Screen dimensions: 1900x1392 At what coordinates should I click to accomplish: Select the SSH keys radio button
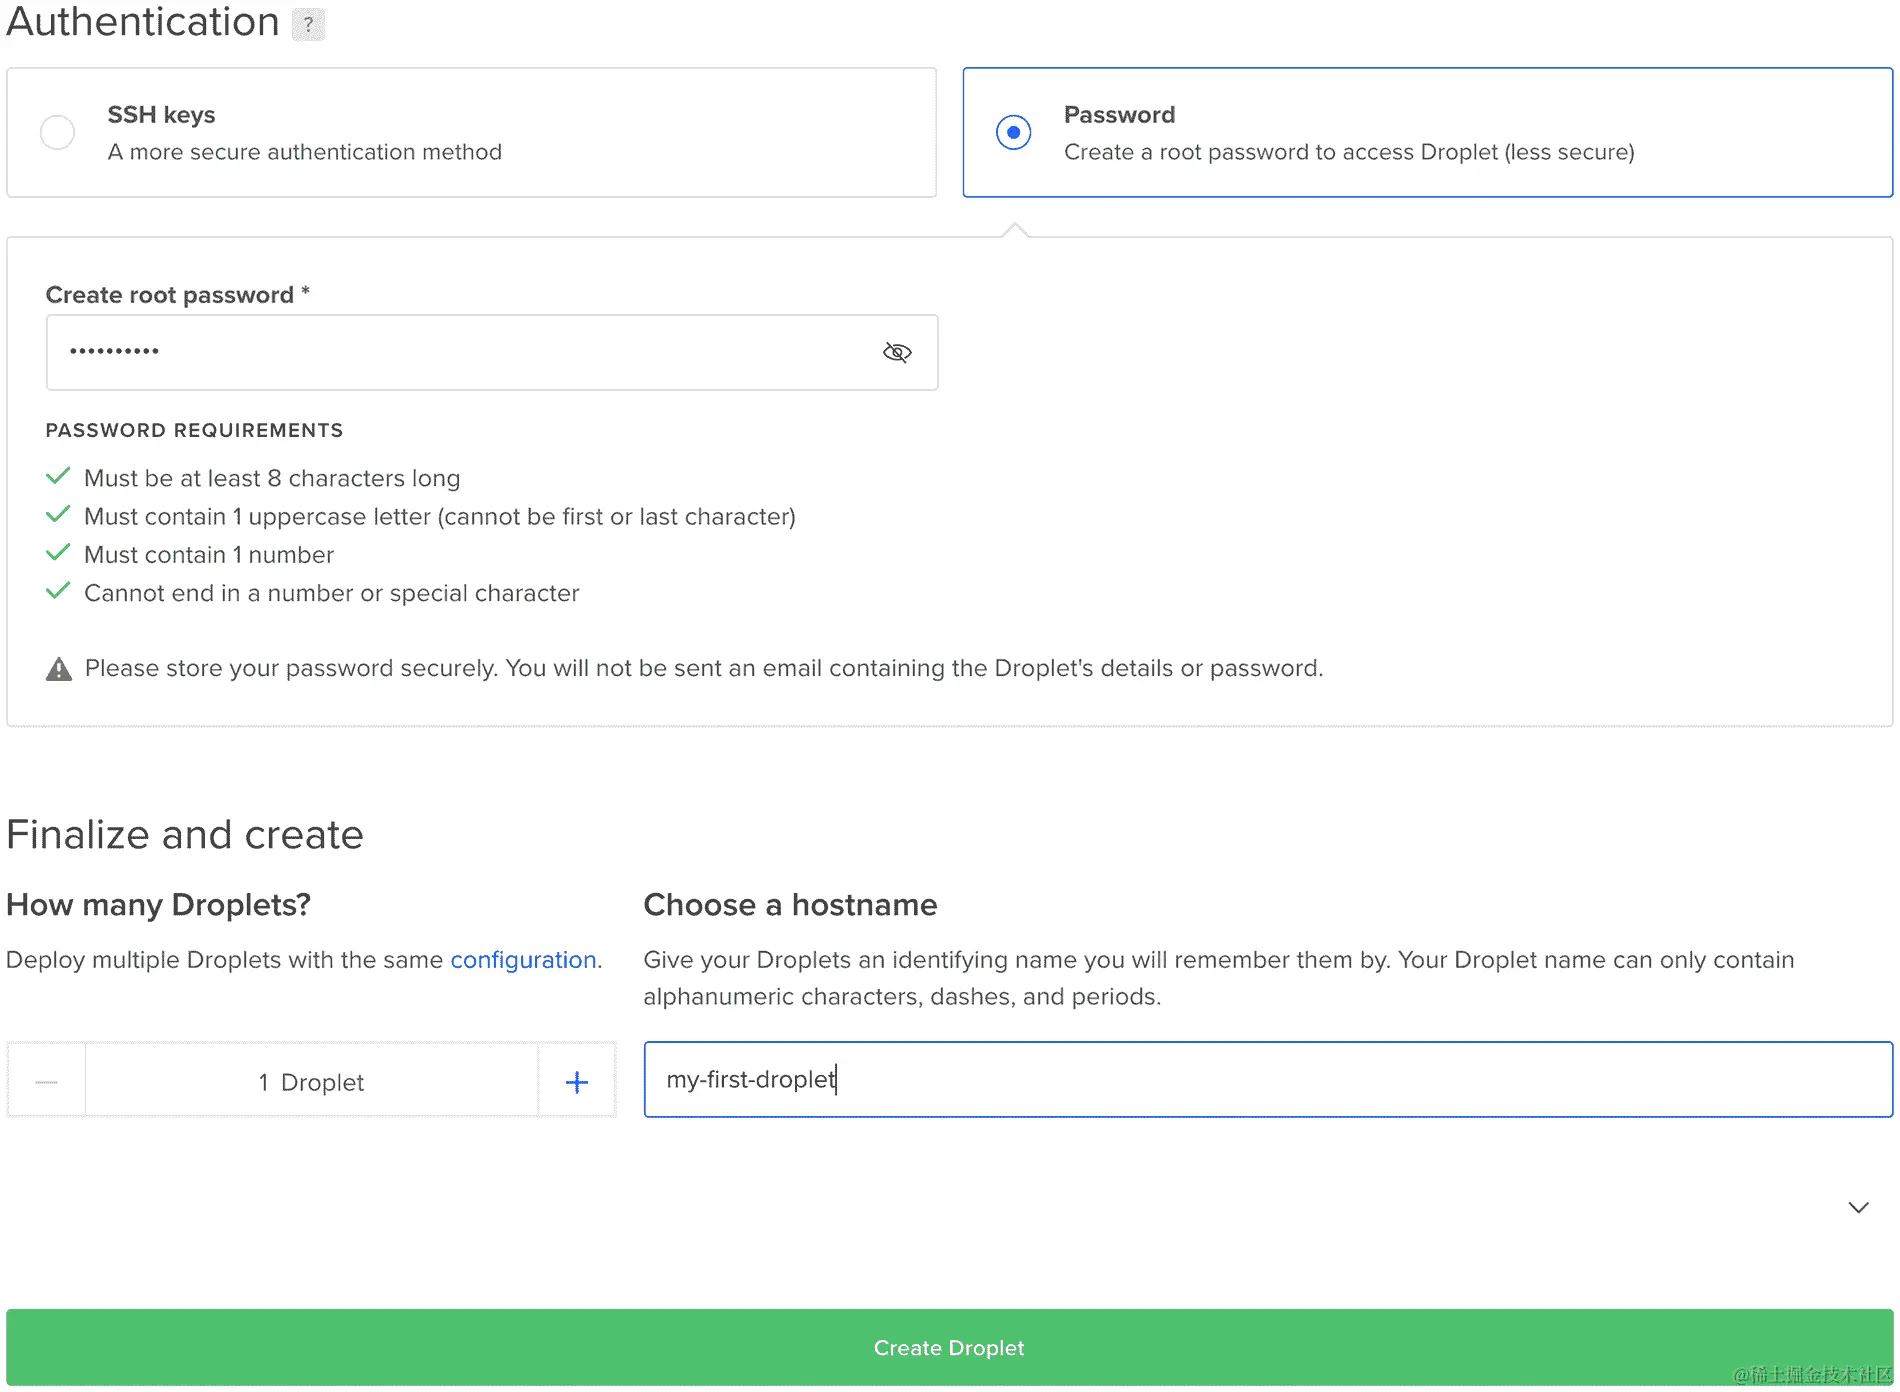coord(57,132)
